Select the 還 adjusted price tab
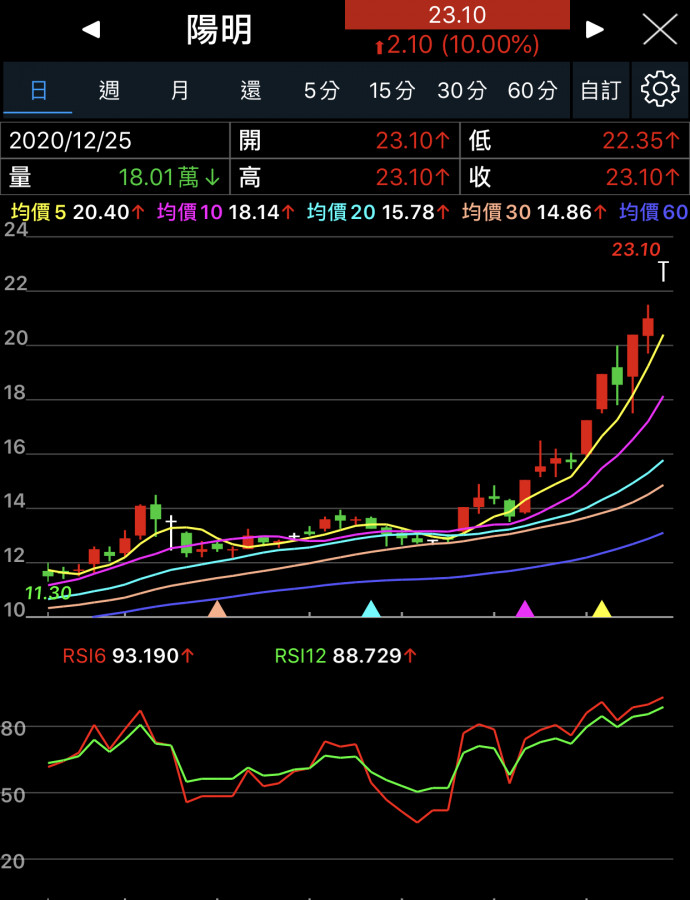The width and height of the screenshot is (690, 900). [x=251, y=91]
